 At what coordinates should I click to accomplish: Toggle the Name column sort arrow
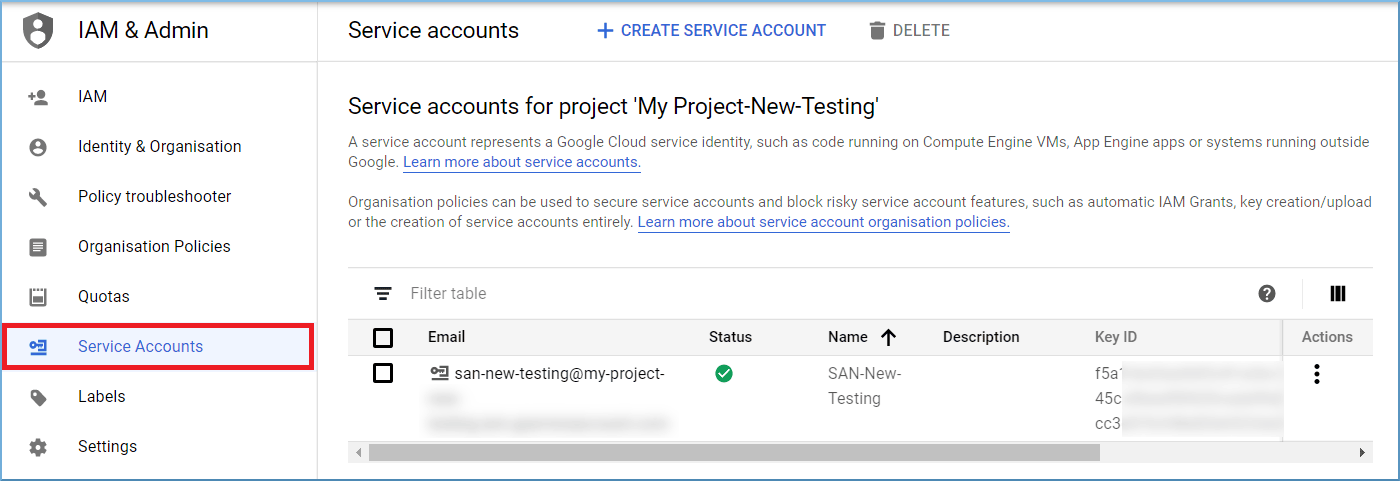point(888,337)
